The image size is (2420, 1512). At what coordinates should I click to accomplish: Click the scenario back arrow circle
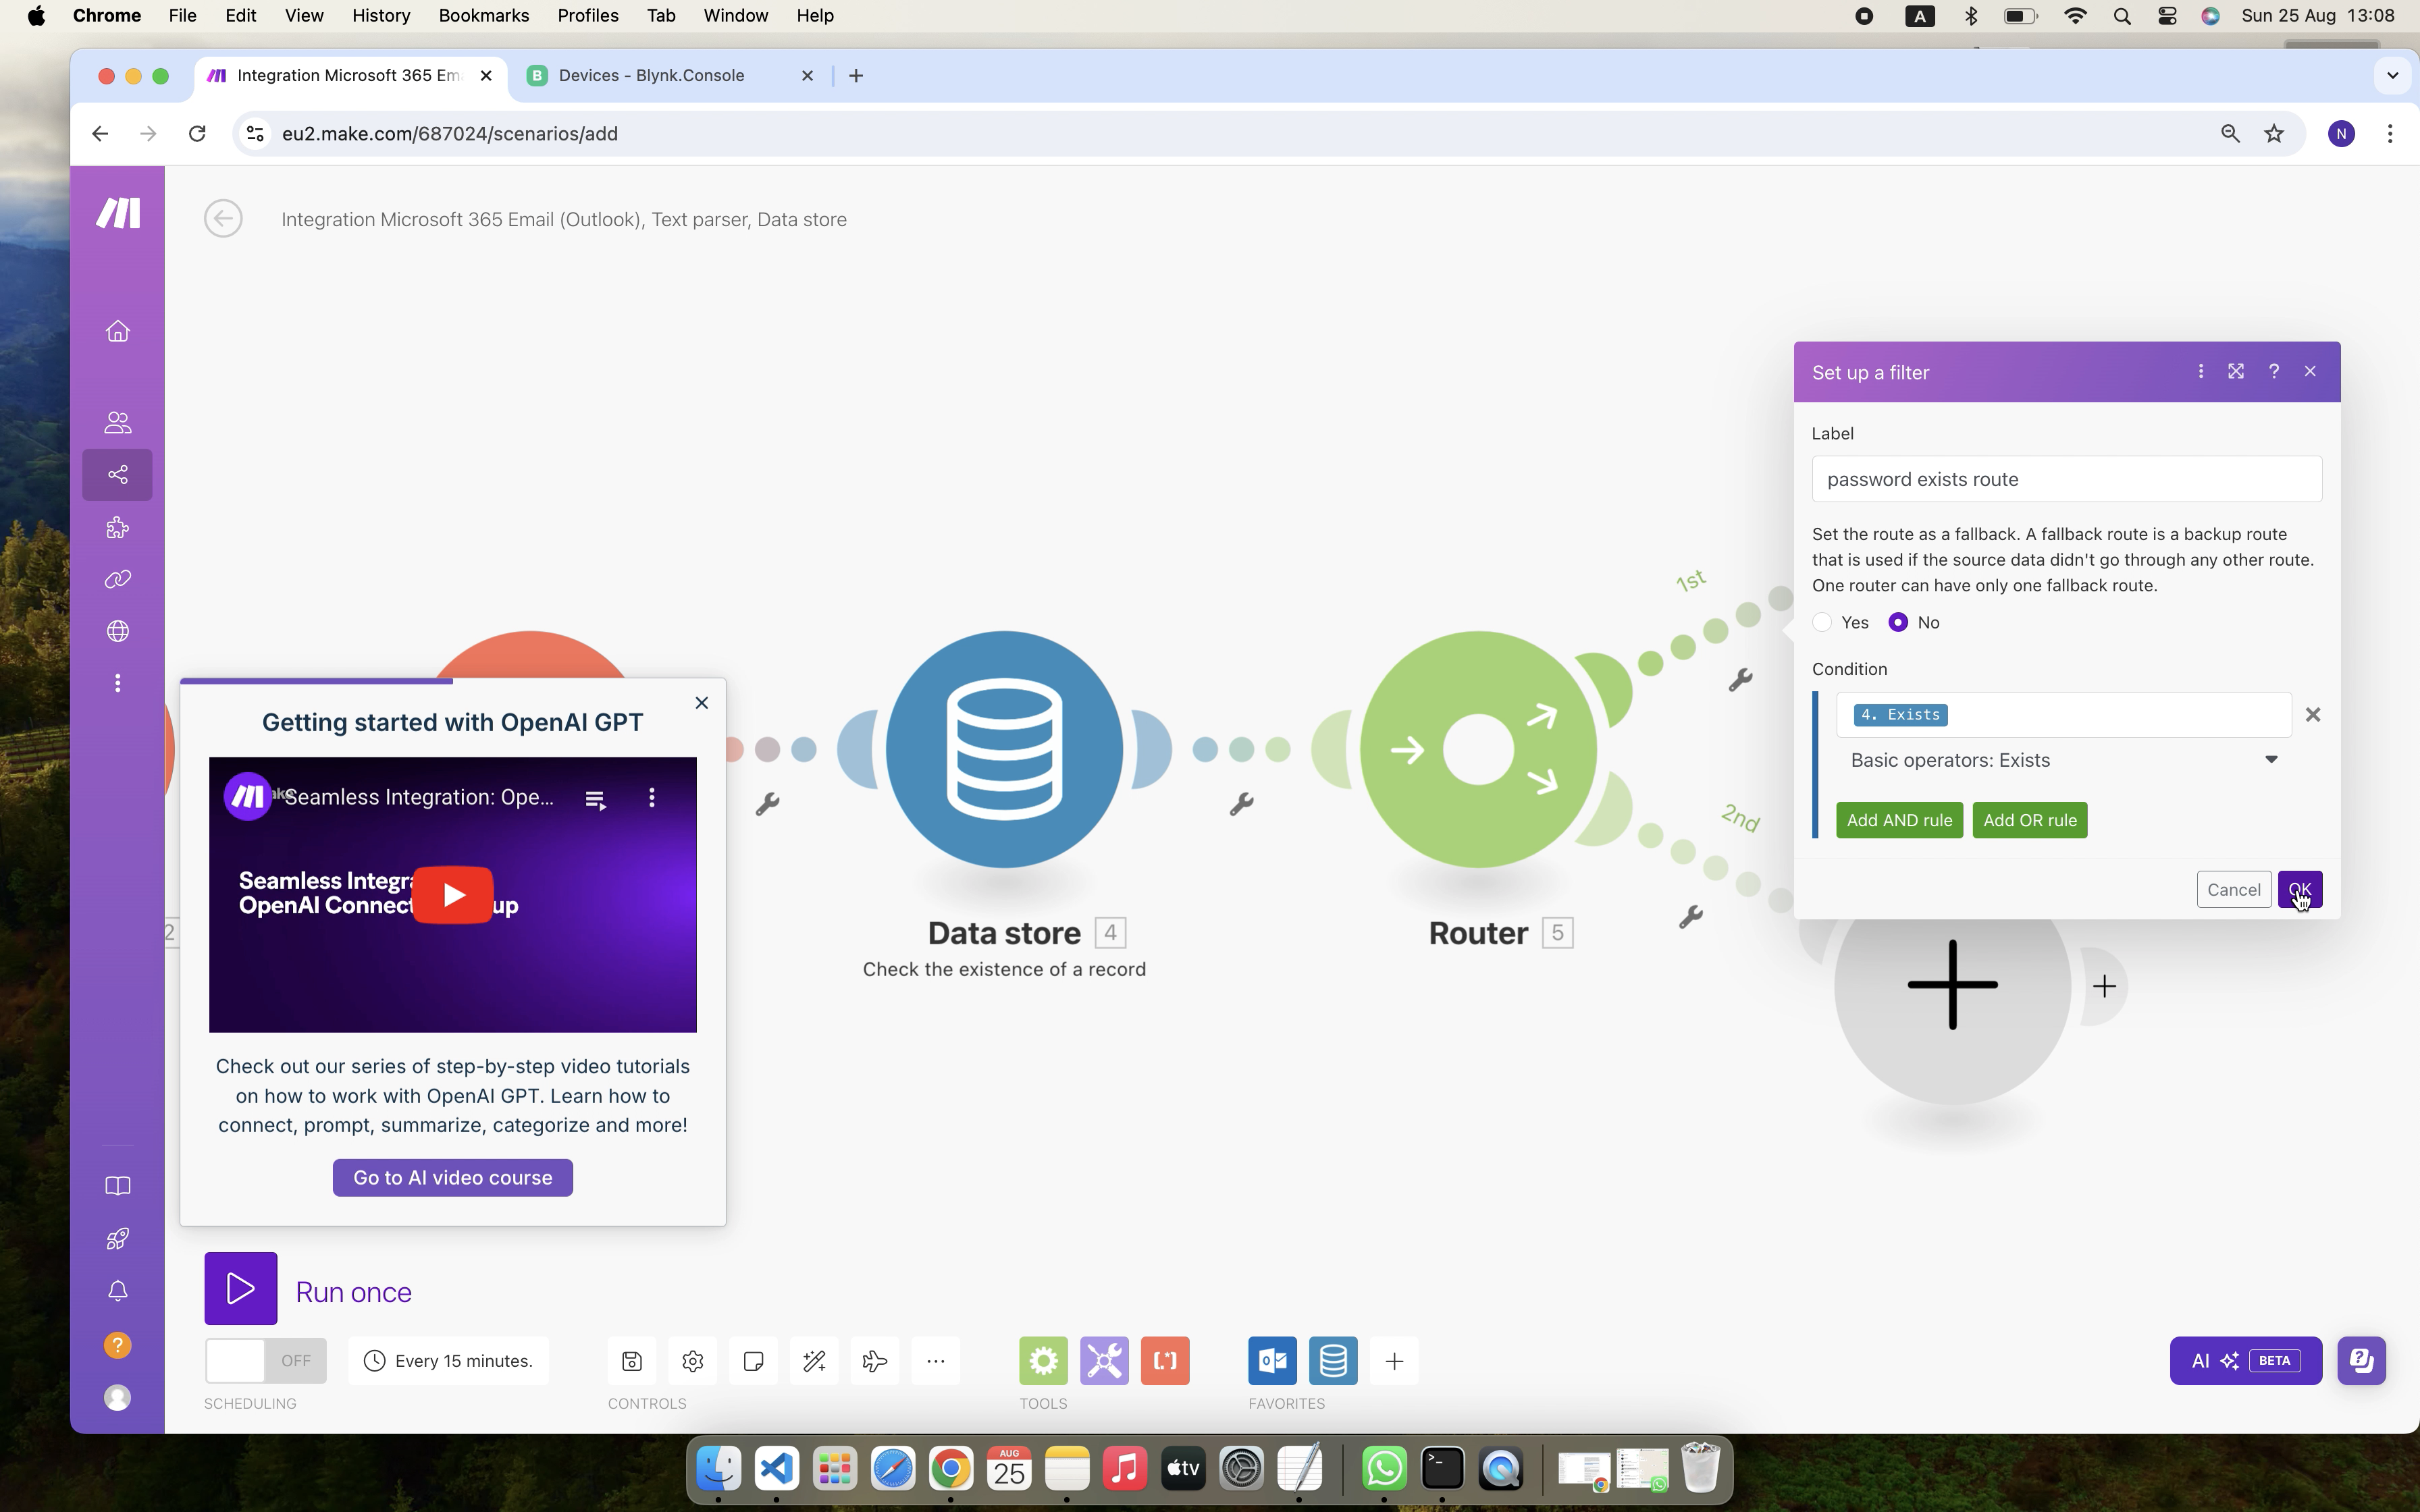[223, 219]
